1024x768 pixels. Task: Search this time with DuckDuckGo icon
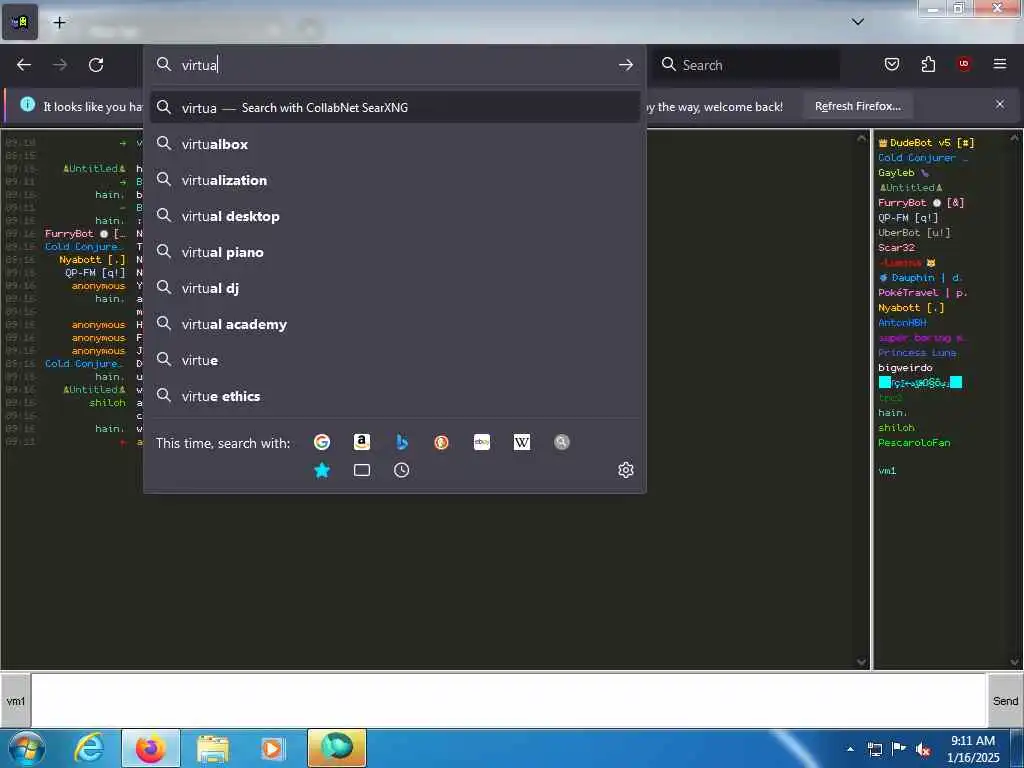point(441,442)
